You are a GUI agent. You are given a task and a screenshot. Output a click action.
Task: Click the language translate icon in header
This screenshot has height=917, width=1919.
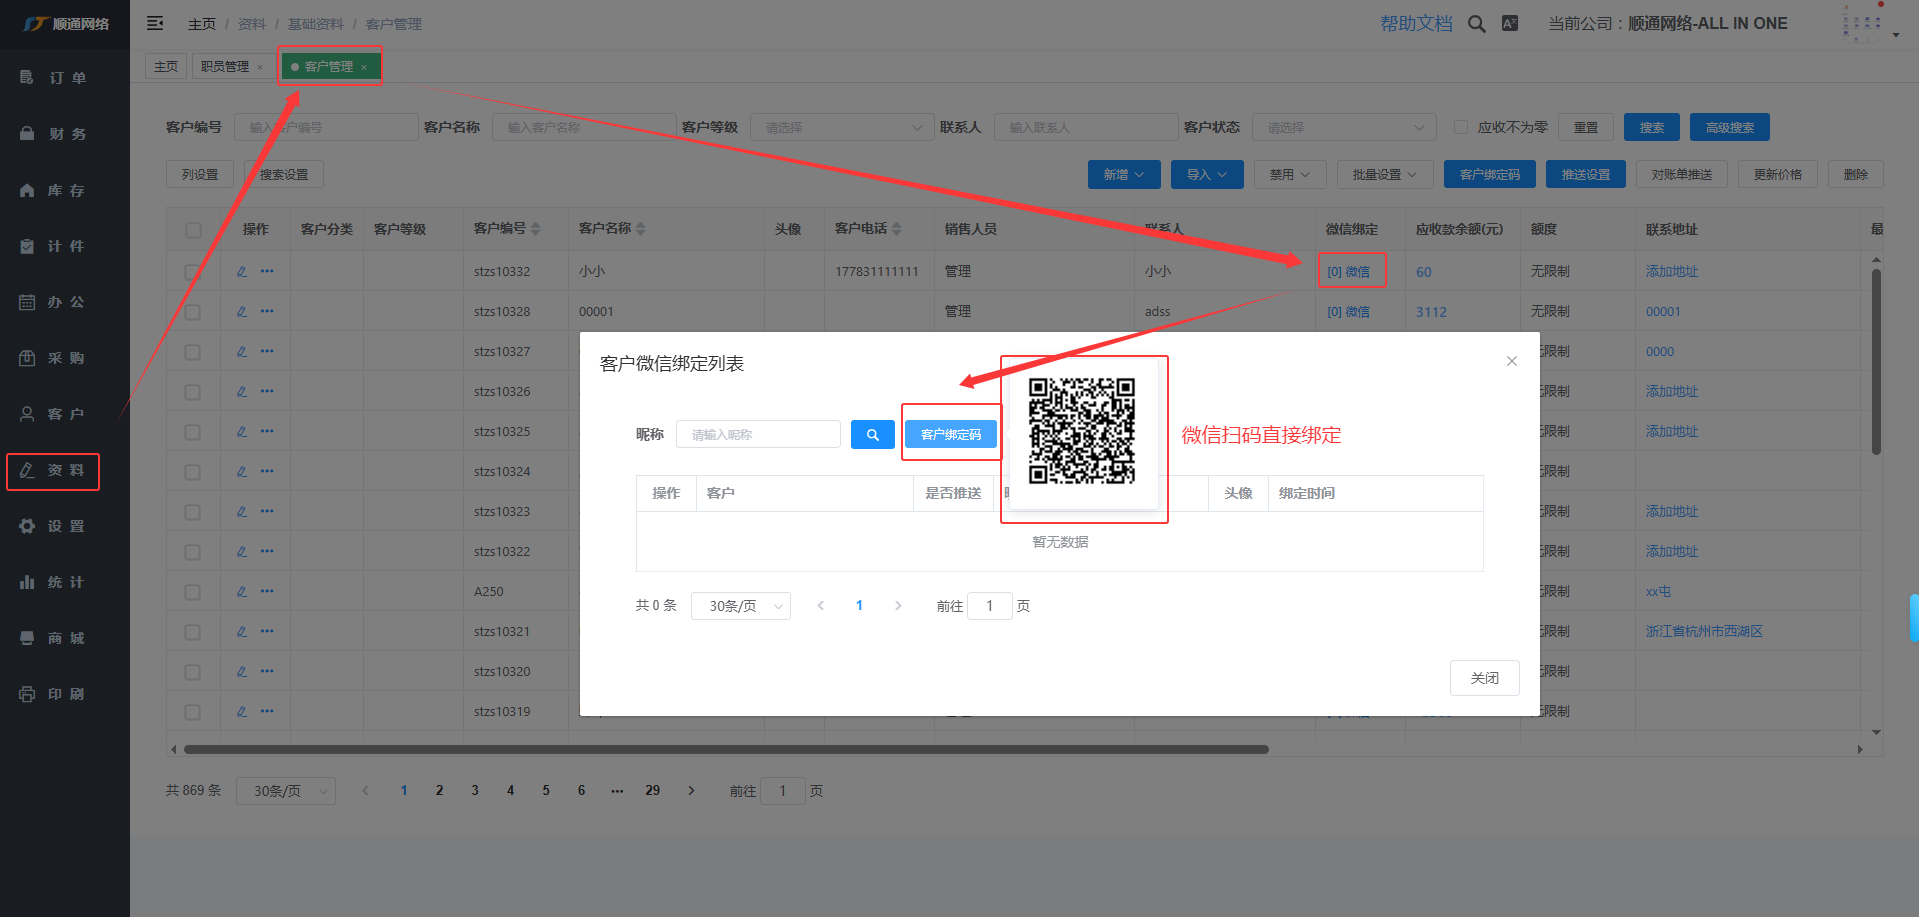click(1510, 24)
